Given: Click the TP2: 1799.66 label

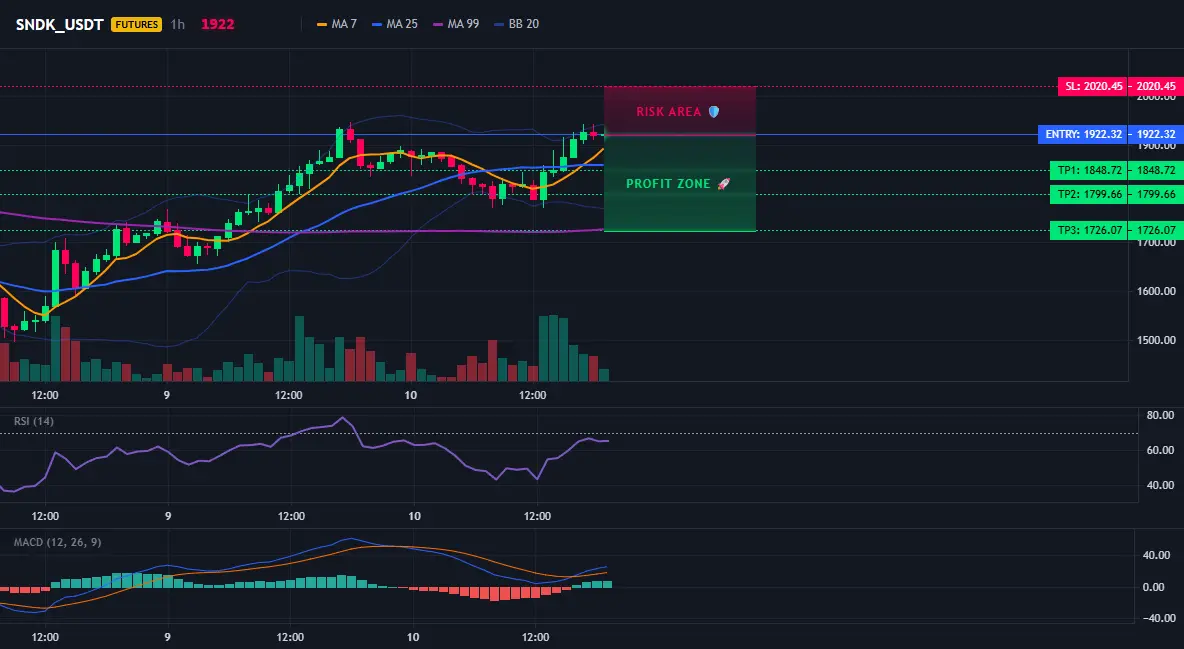Looking at the screenshot, I should coord(1087,194).
